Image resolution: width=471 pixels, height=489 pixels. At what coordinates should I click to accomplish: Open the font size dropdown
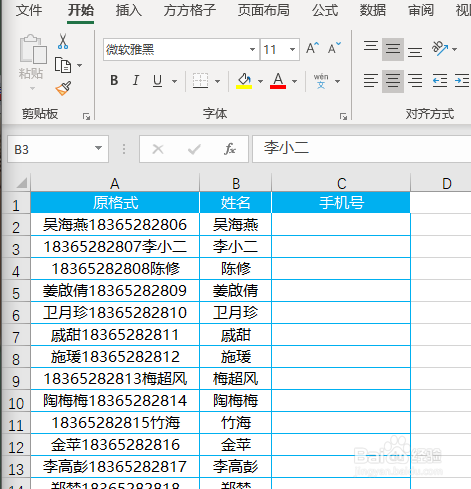coord(292,49)
